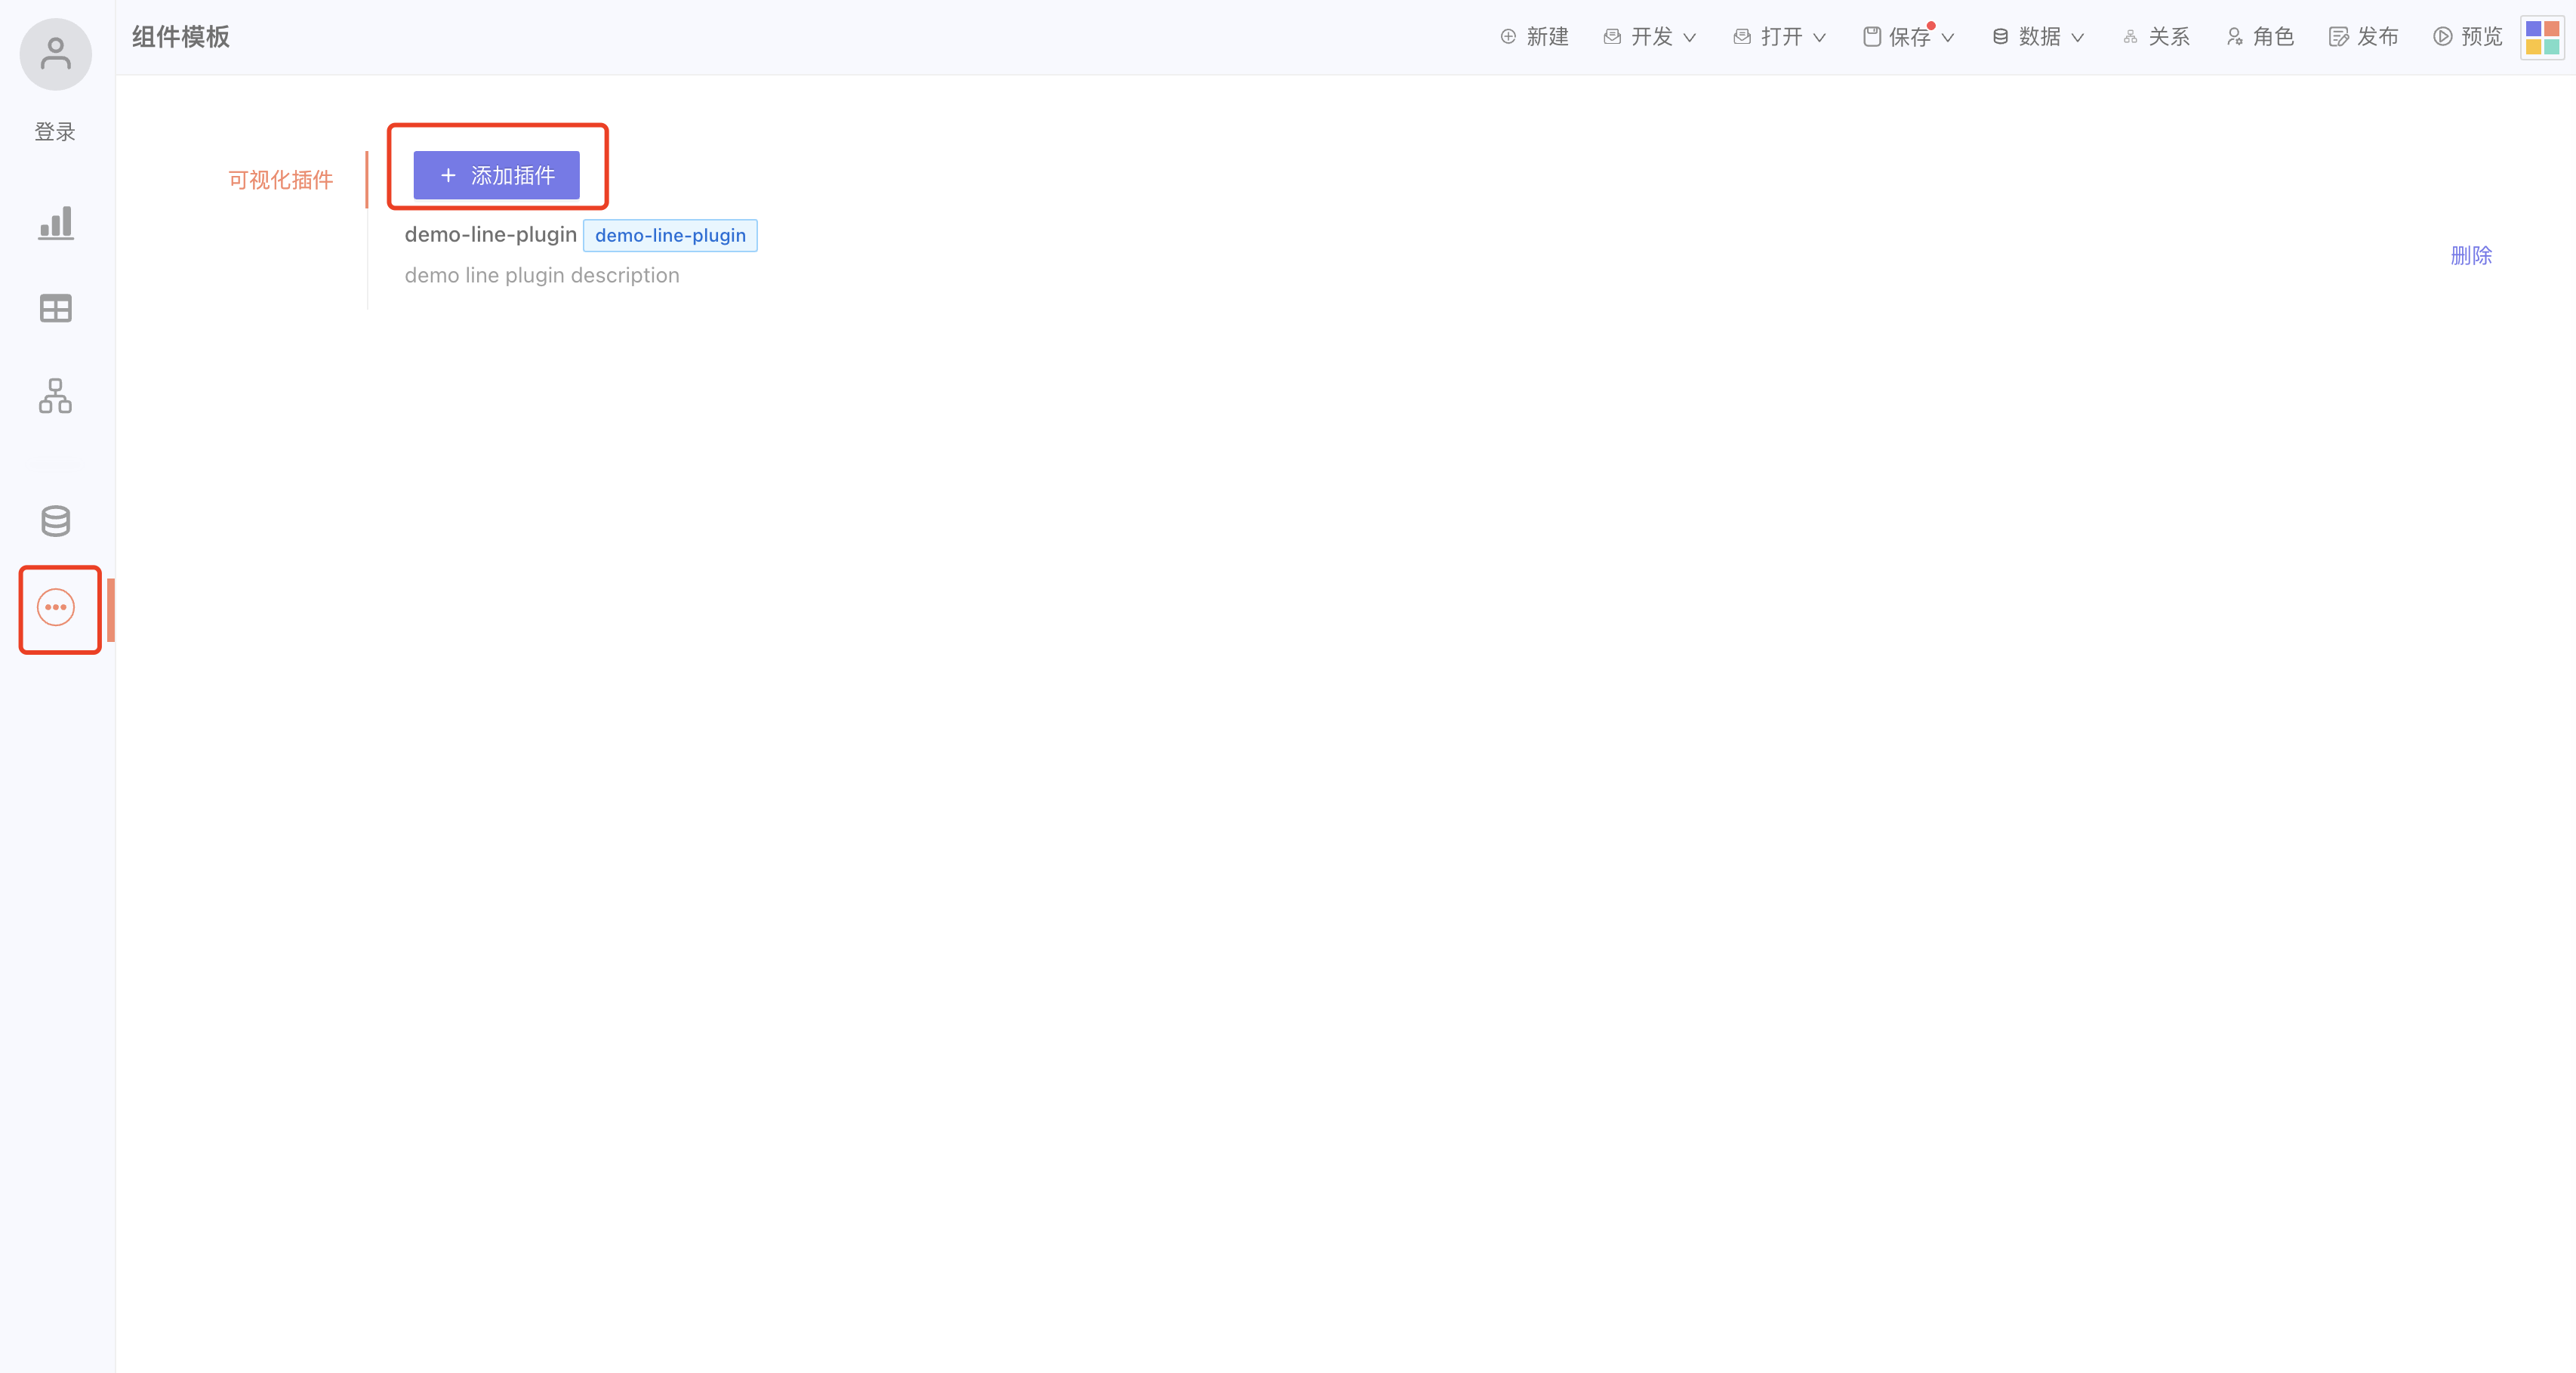This screenshot has width=2576, height=1373.
Task: Click the 登录 login label
Action: point(55,132)
